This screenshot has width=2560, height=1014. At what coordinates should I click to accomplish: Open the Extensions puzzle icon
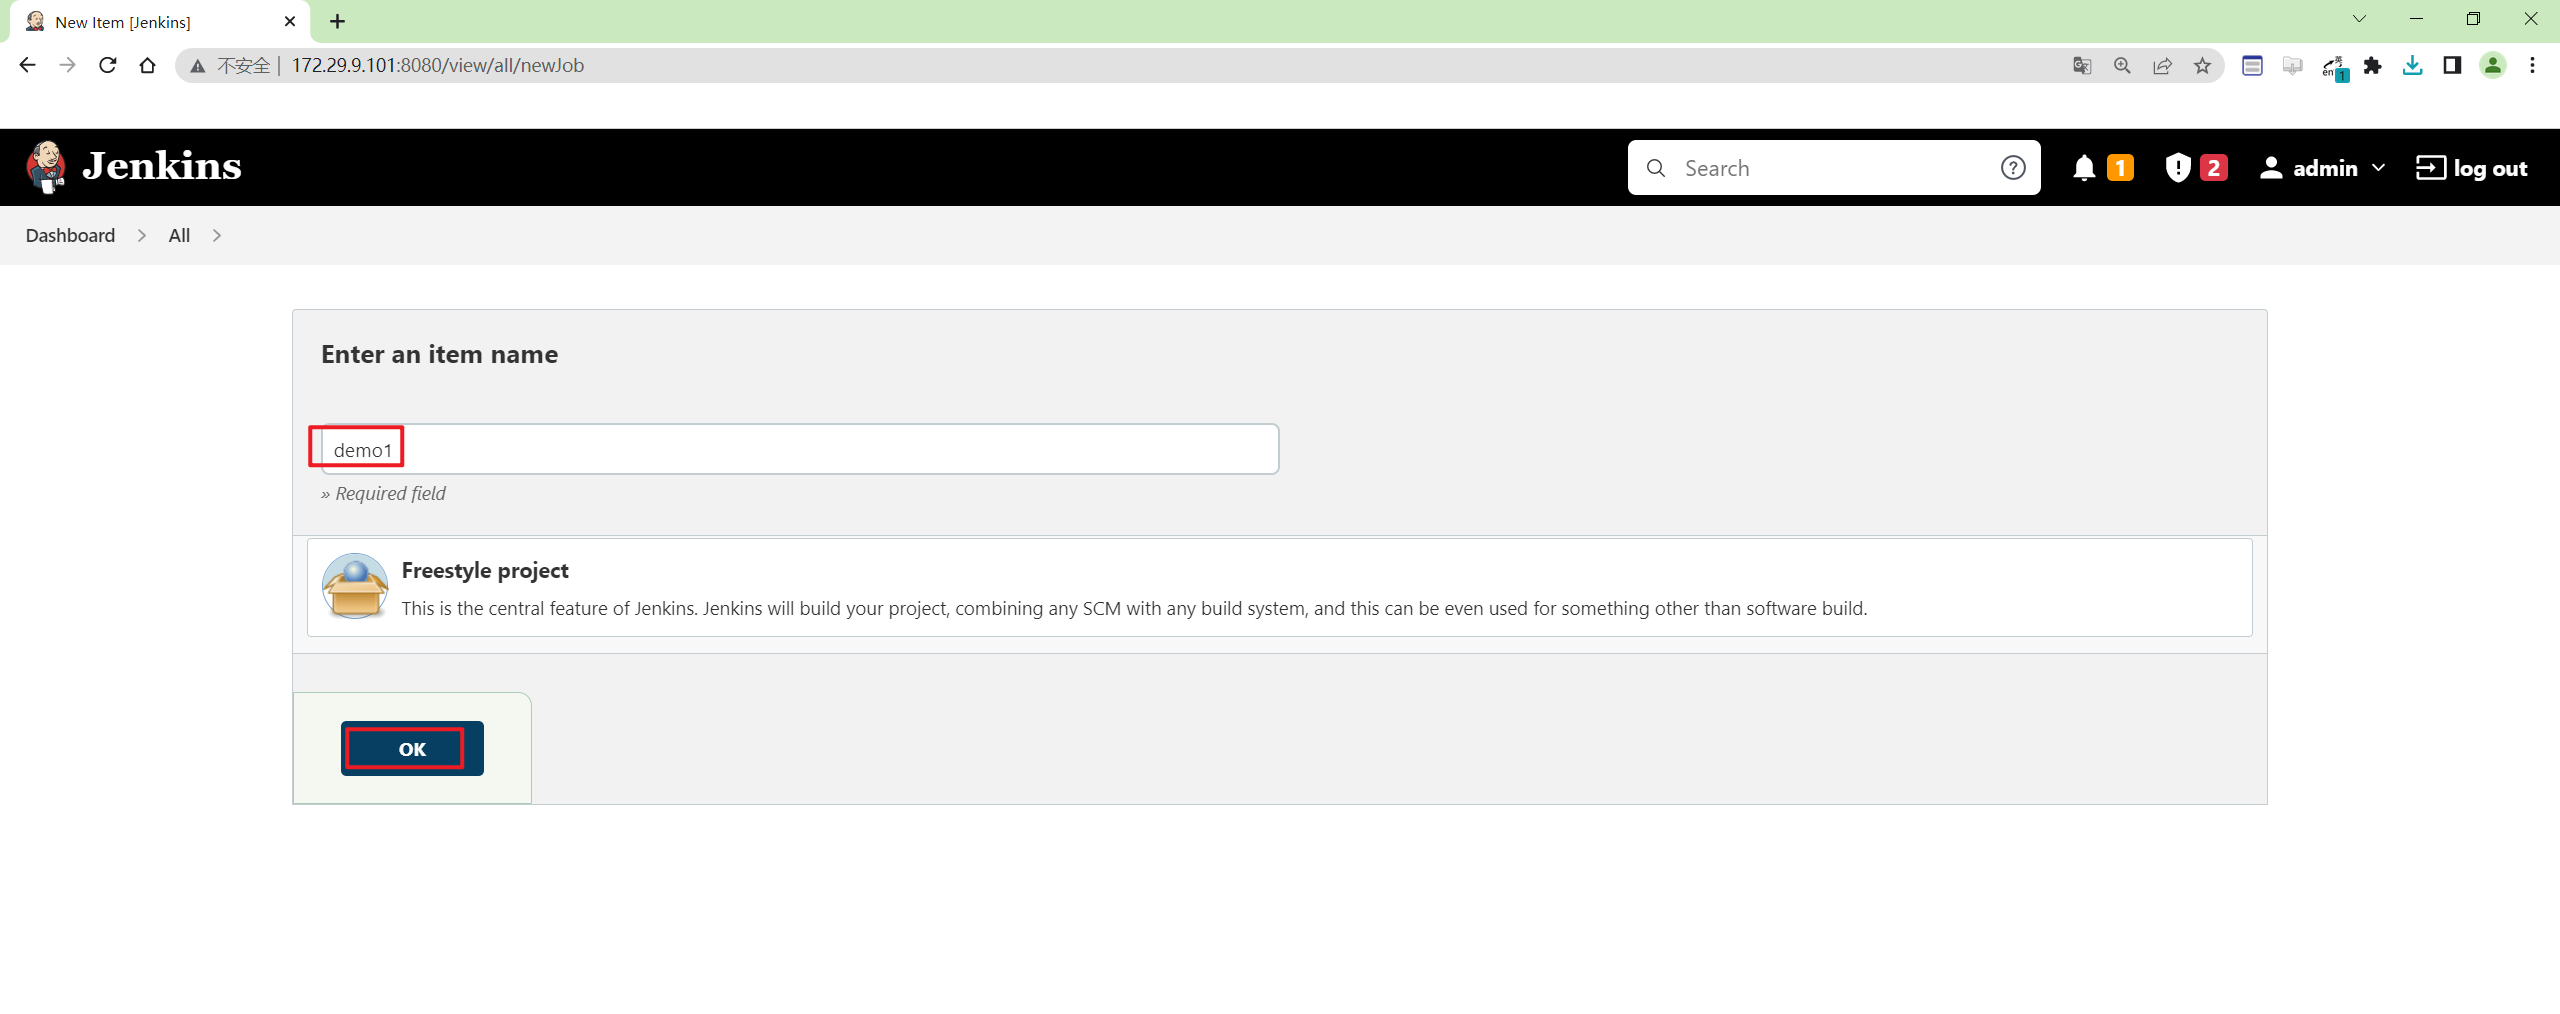[x=2372, y=65]
